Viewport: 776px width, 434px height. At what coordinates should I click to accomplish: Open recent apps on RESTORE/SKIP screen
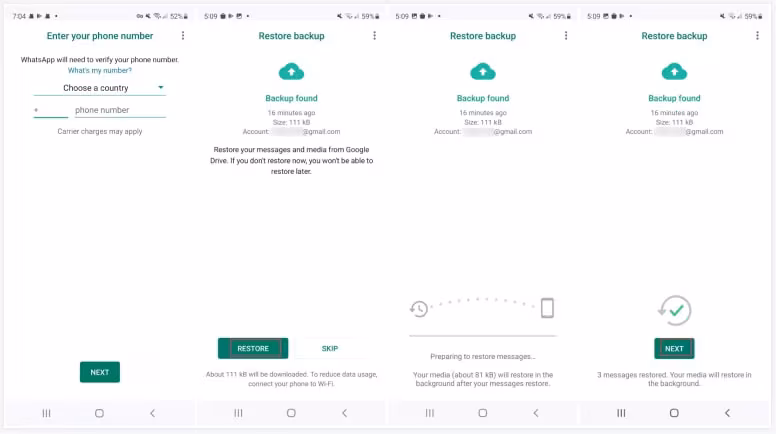point(238,413)
